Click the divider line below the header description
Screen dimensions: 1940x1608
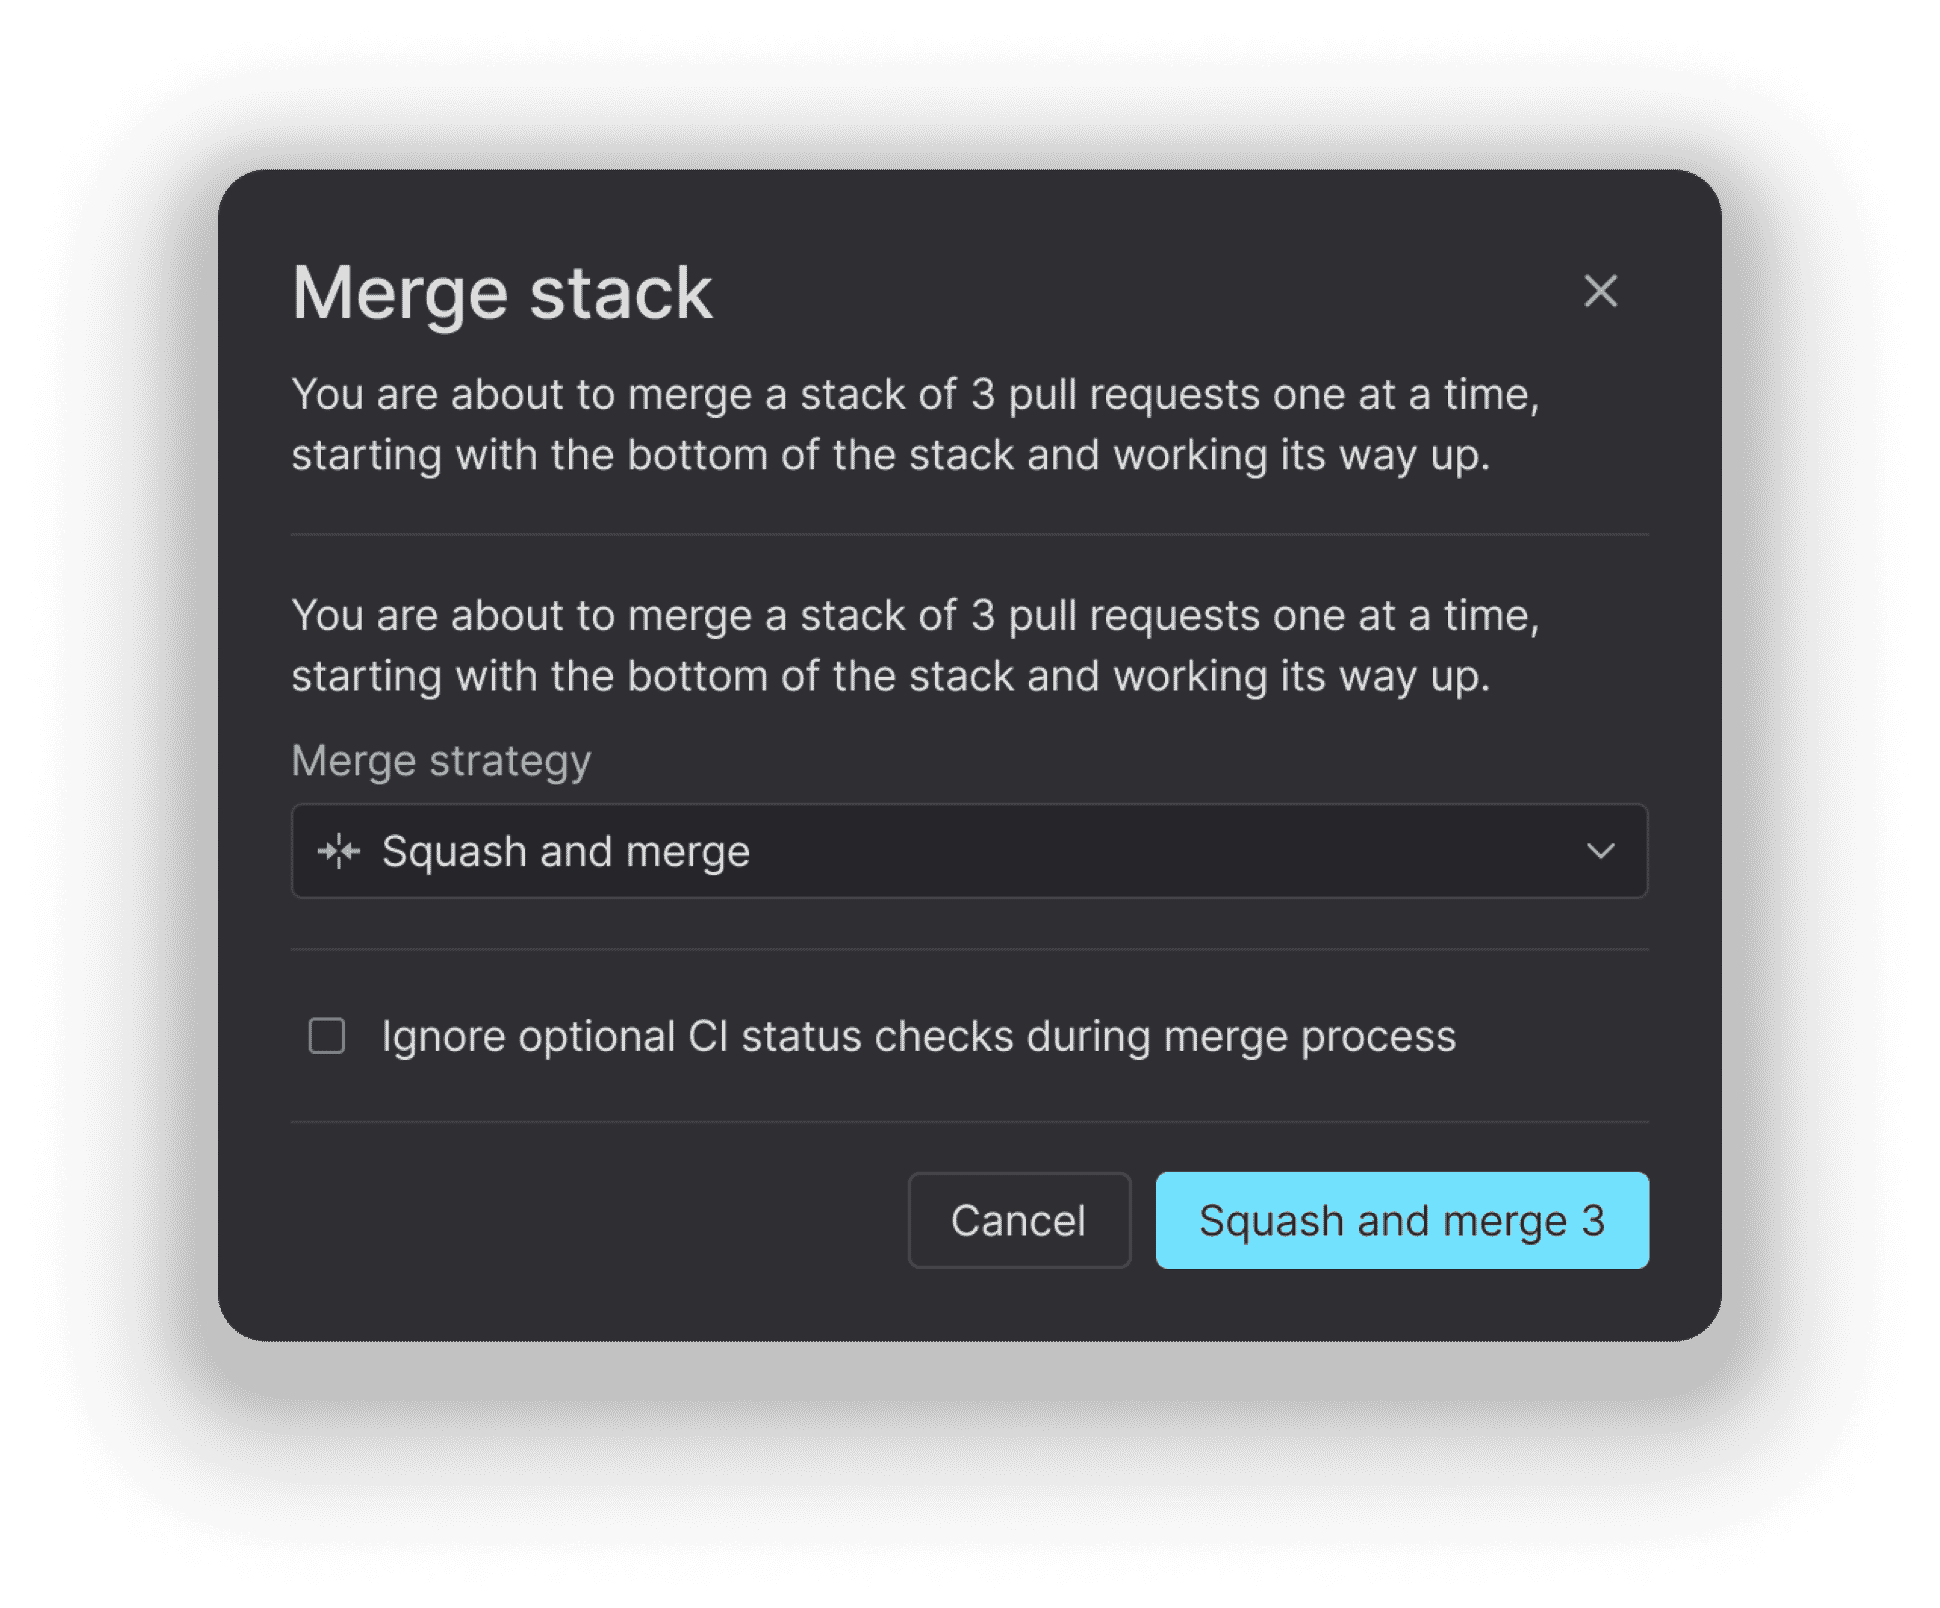pyautogui.click(x=969, y=534)
